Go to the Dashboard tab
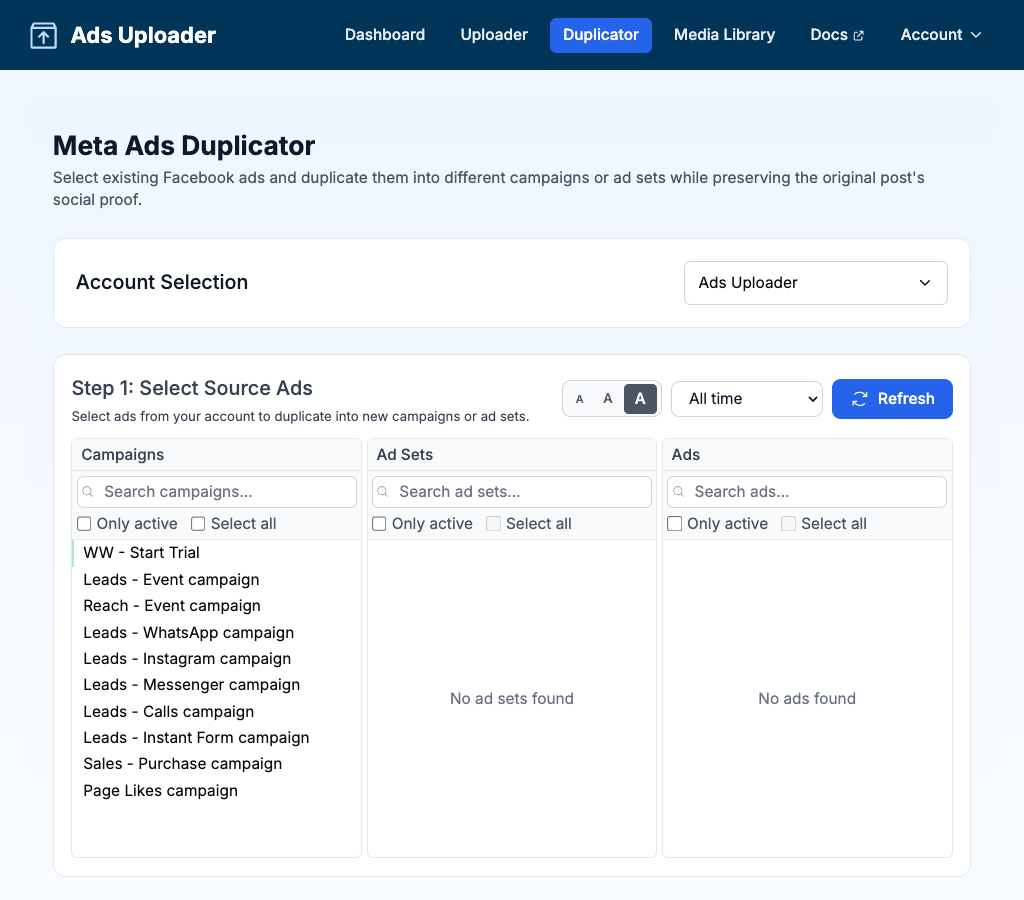 pyautogui.click(x=385, y=35)
